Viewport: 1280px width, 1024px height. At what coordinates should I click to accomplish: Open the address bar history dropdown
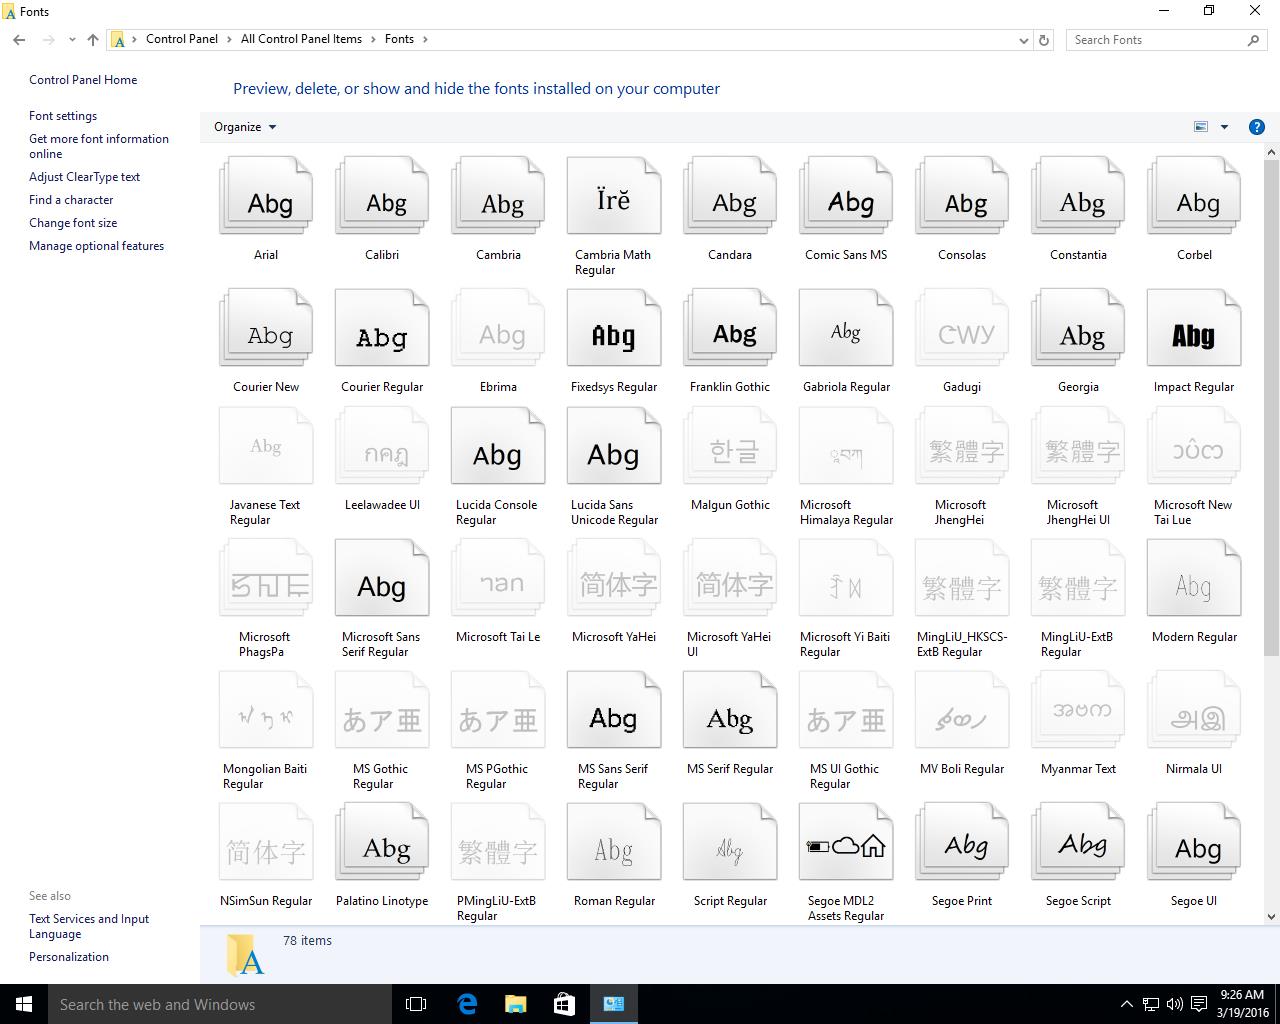(x=1023, y=40)
